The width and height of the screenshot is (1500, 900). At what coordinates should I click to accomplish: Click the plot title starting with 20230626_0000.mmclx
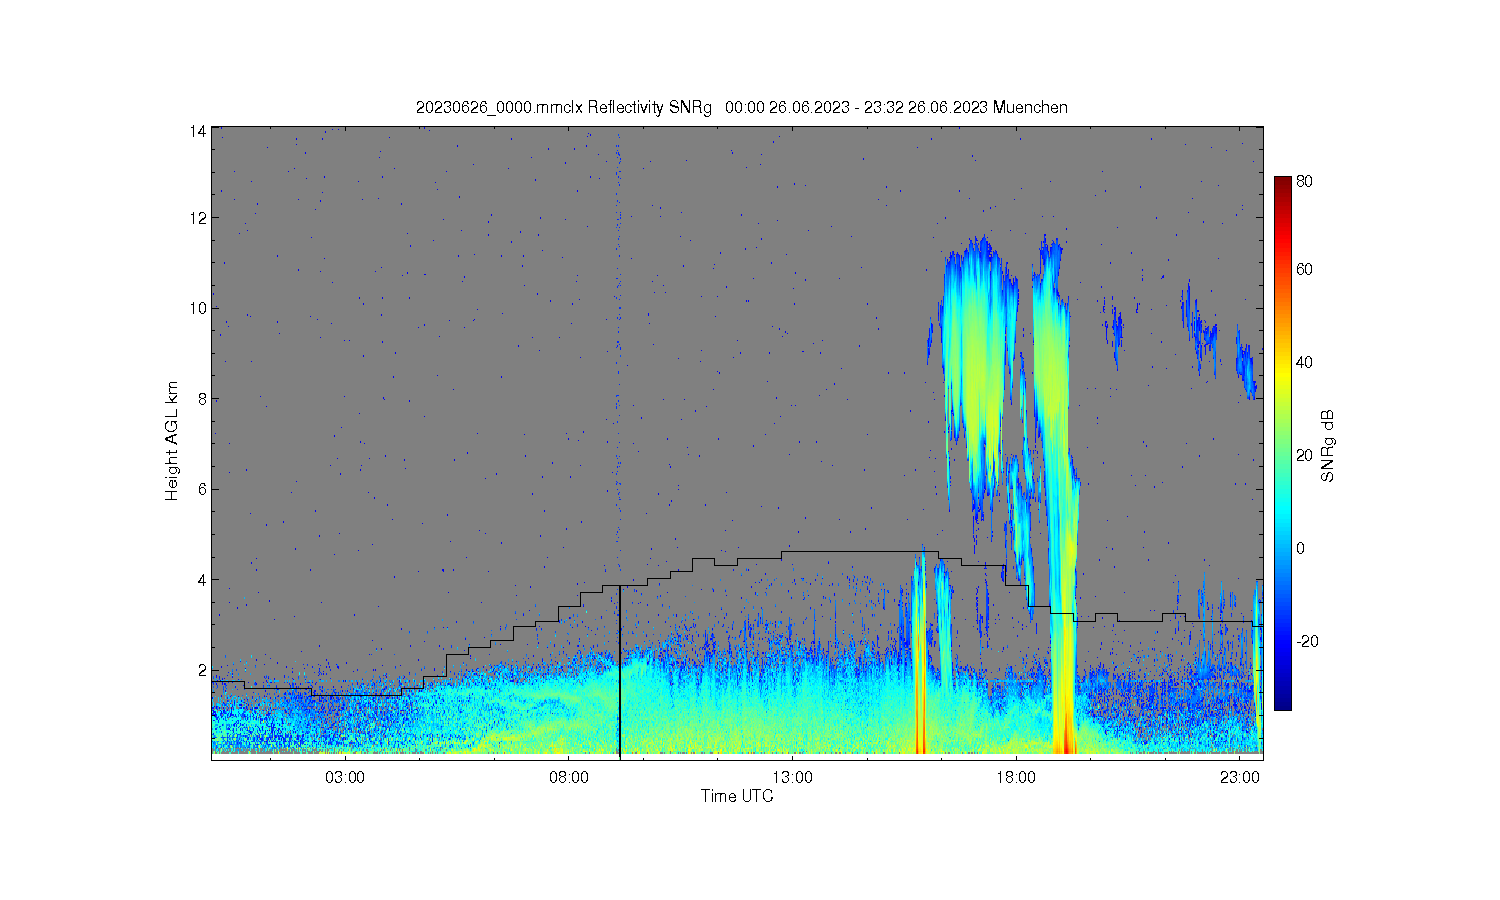pyautogui.click(x=742, y=107)
